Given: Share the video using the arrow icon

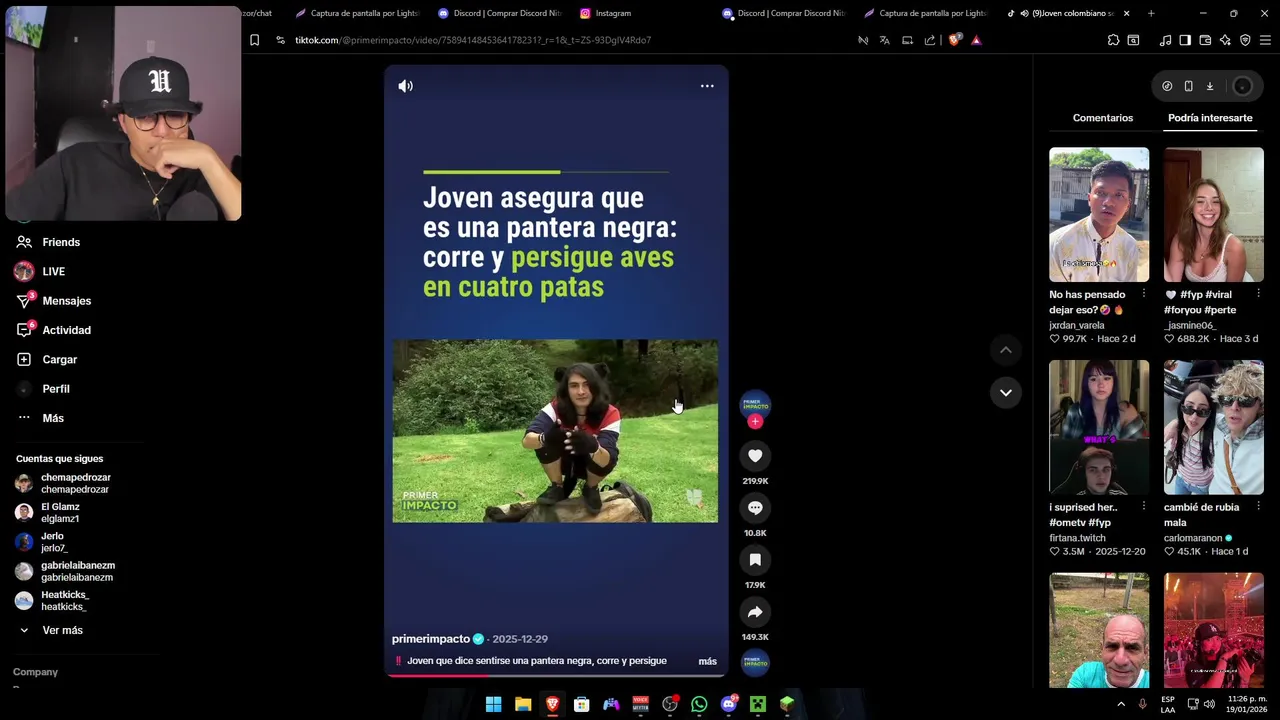Looking at the screenshot, I should [755, 612].
